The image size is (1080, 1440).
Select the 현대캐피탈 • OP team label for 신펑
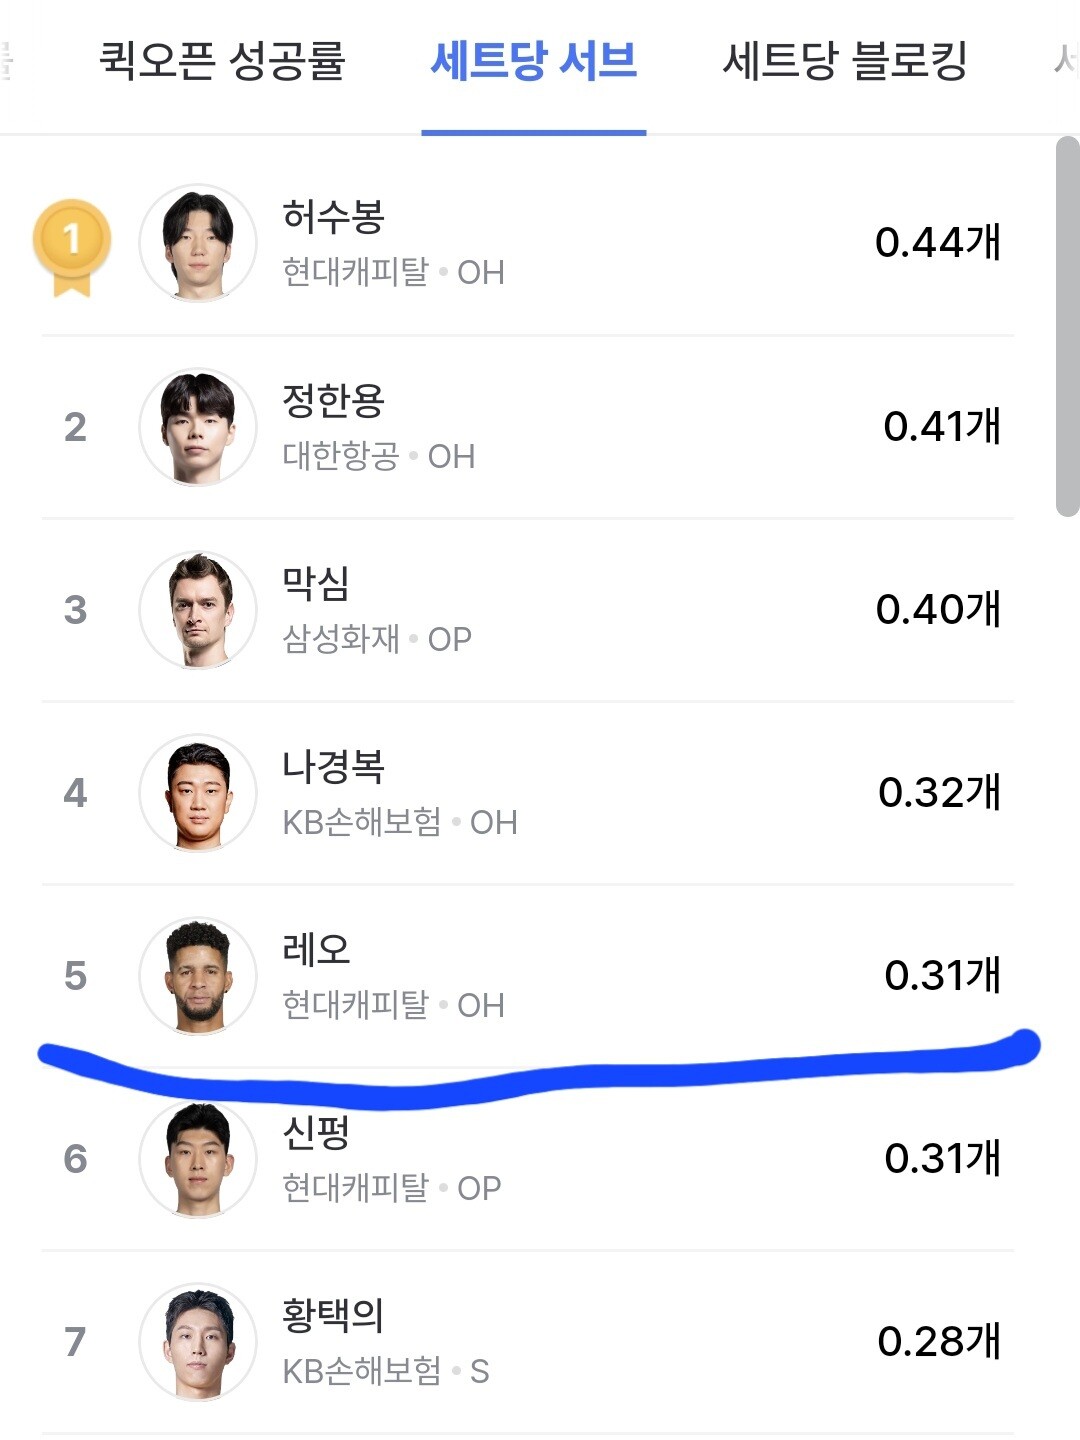click(x=392, y=1188)
